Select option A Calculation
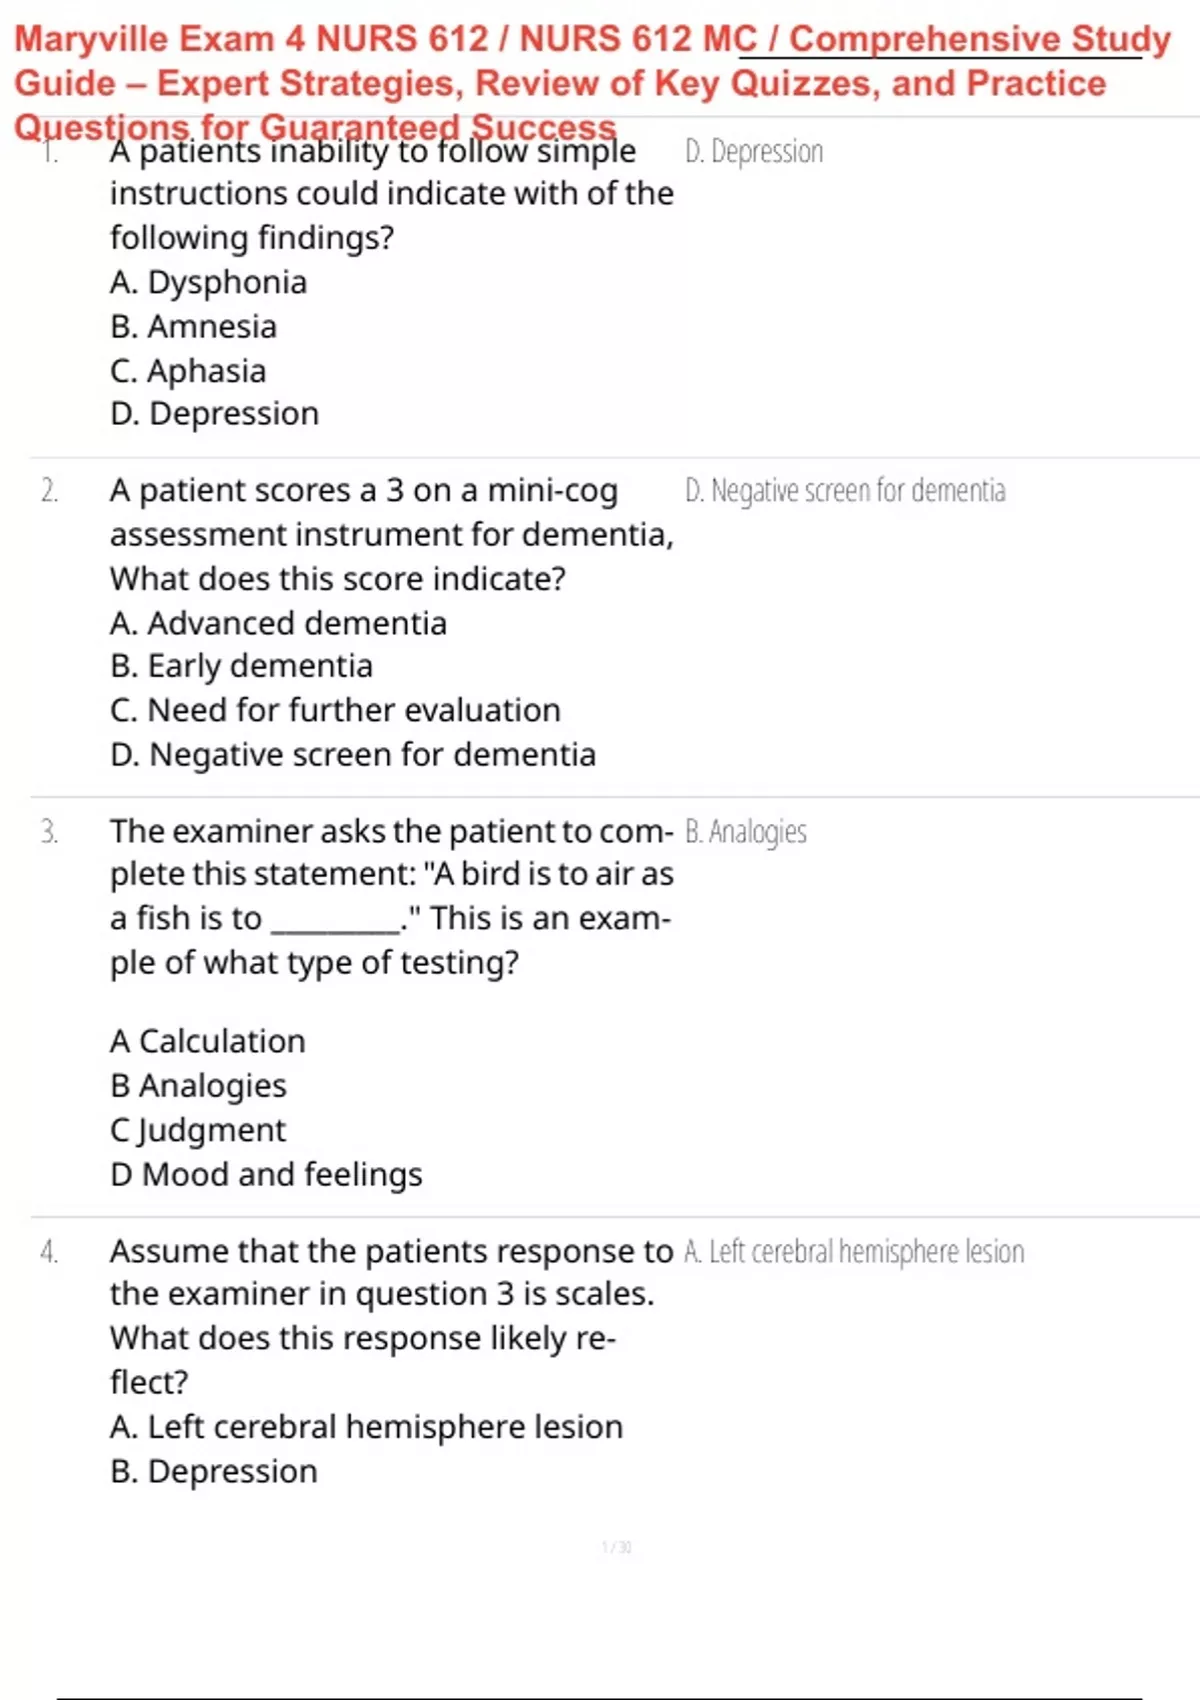The width and height of the screenshot is (1200, 1700). click(207, 1041)
